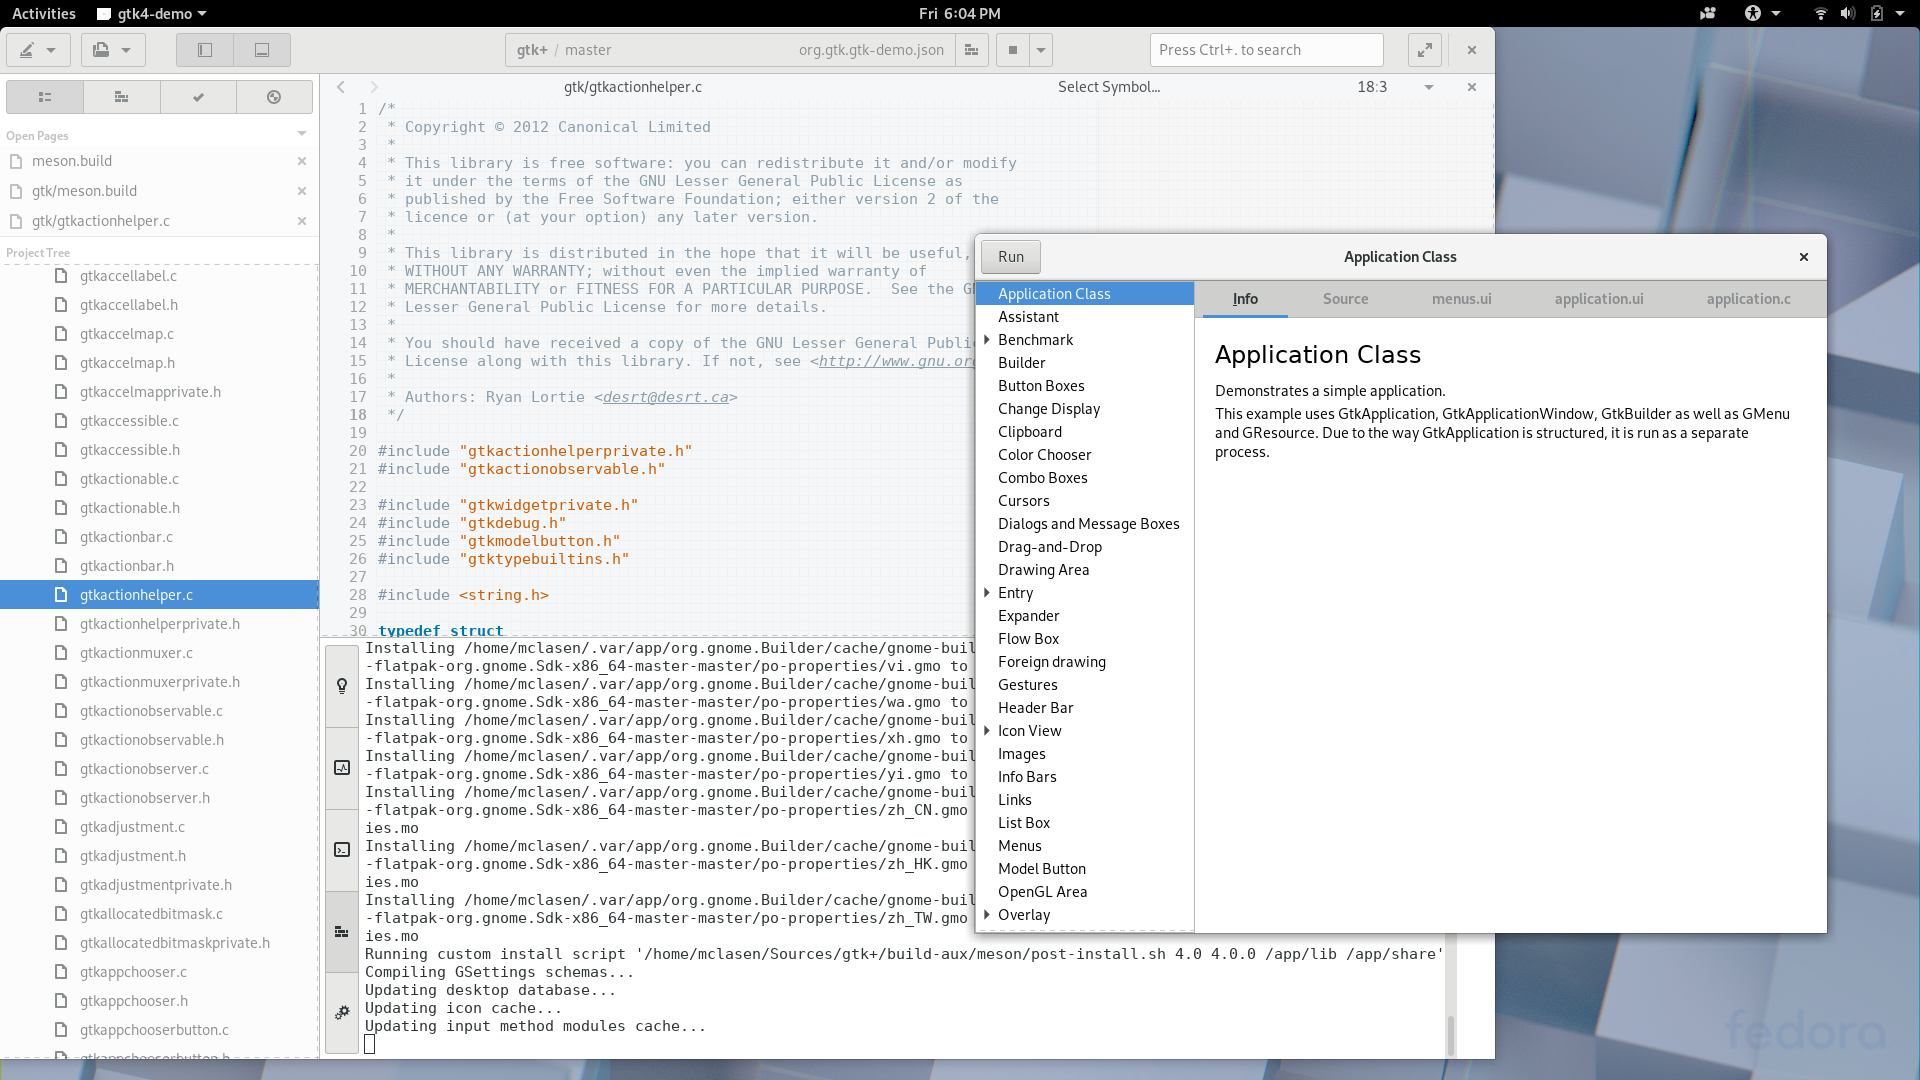Close the gtkactionhelper.c editor view
The height and width of the screenshot is (1080, 1920).
(x=1472, y=87)
